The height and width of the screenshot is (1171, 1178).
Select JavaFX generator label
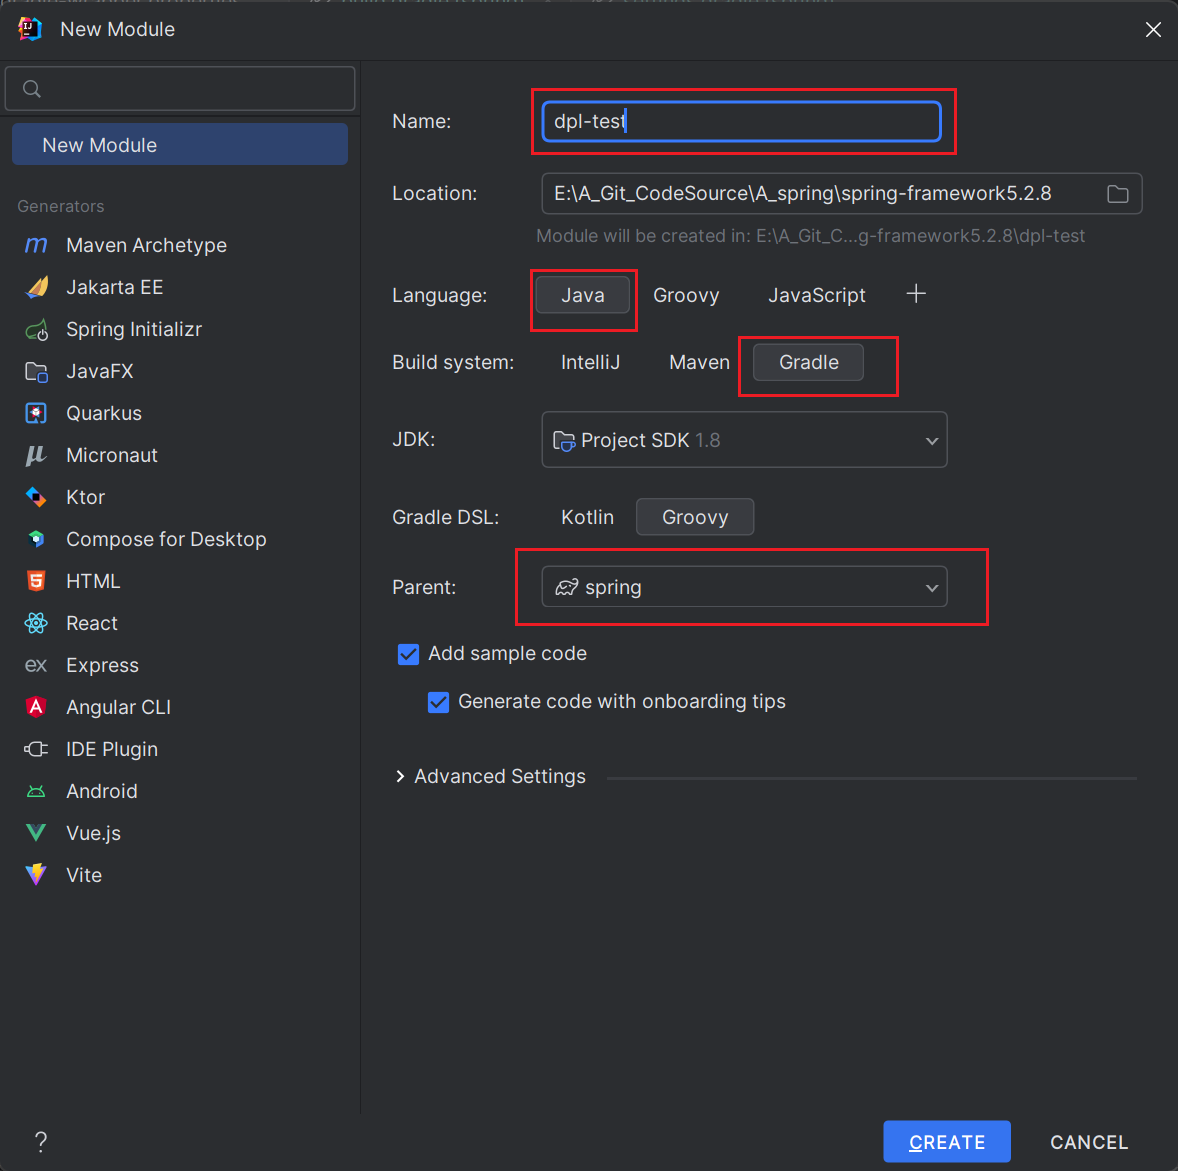pyautogui.click(x=99, y=372)
